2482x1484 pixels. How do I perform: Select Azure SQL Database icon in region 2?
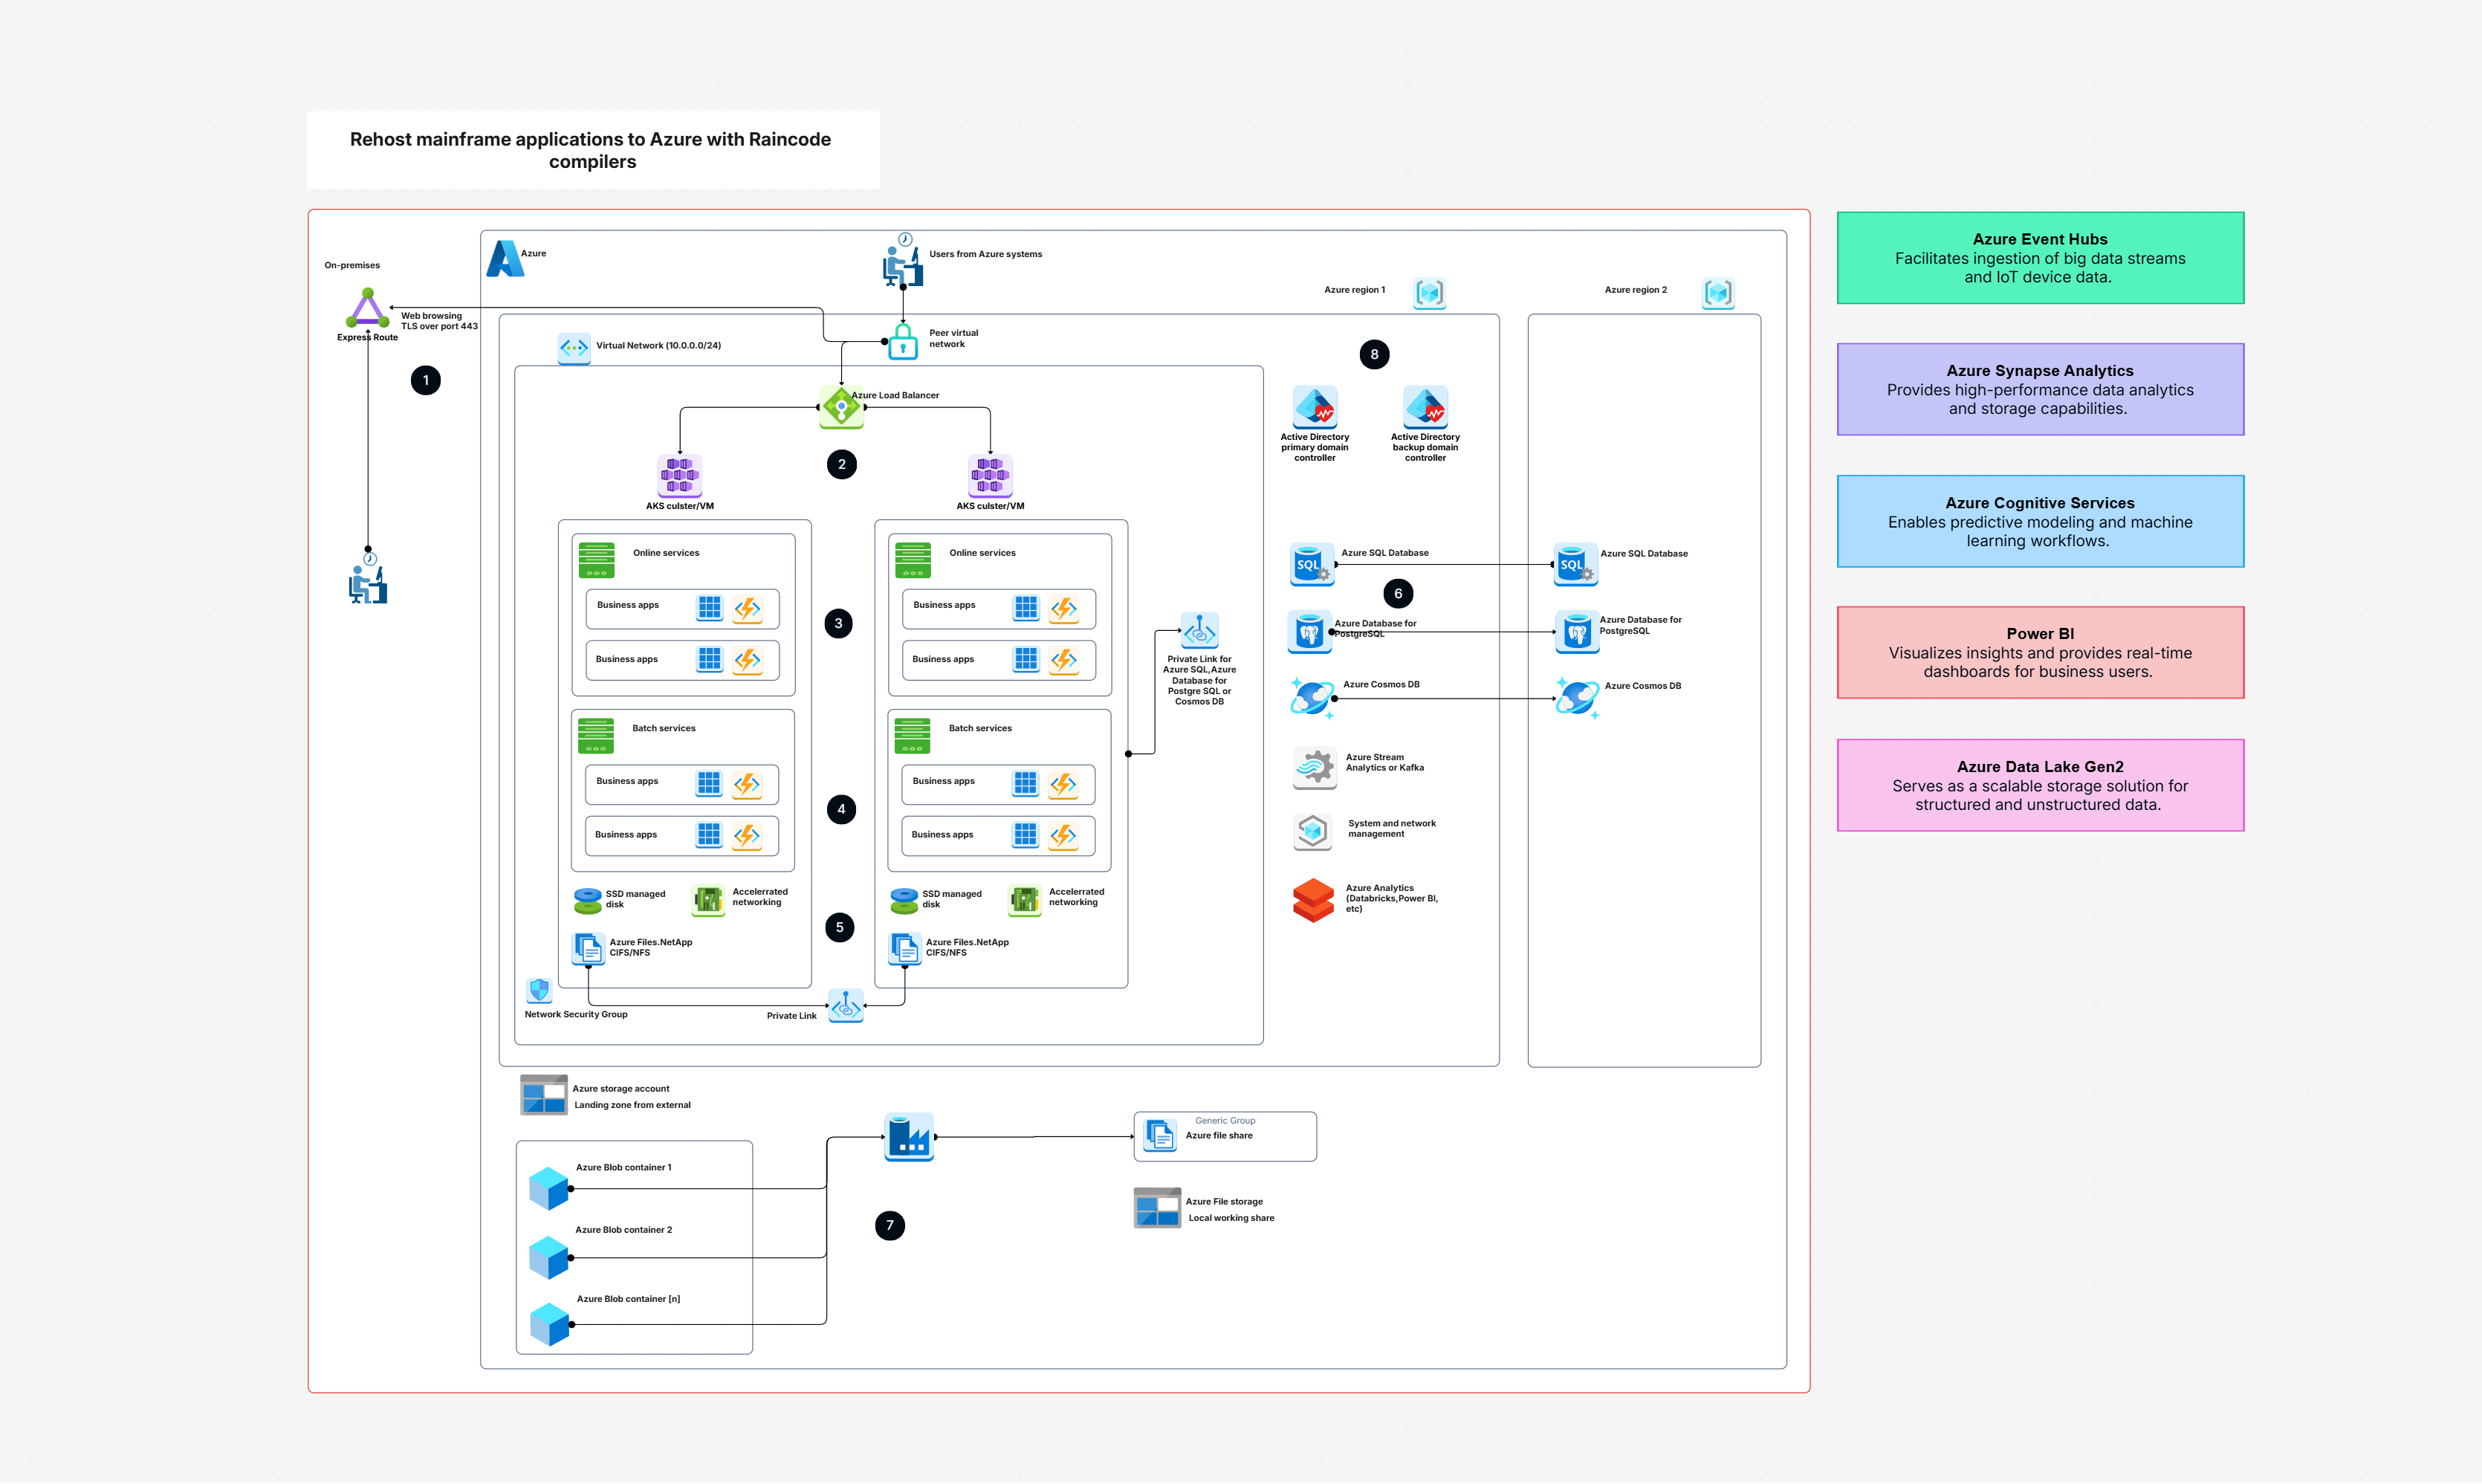click(x=1575, y=564)
